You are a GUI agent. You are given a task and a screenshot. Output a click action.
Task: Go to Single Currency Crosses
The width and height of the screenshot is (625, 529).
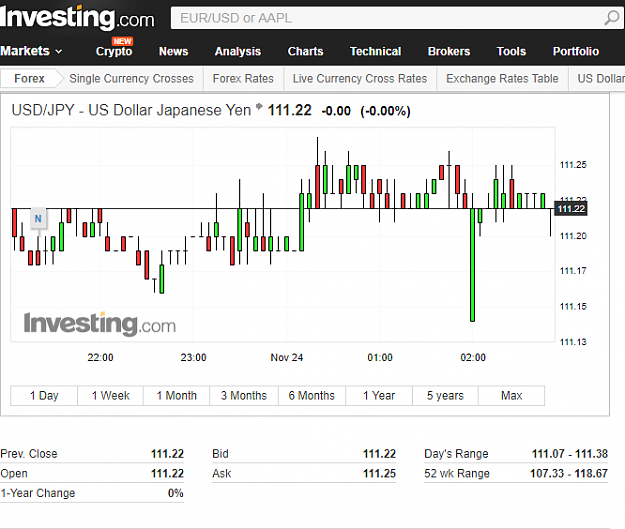click(131, 79)
